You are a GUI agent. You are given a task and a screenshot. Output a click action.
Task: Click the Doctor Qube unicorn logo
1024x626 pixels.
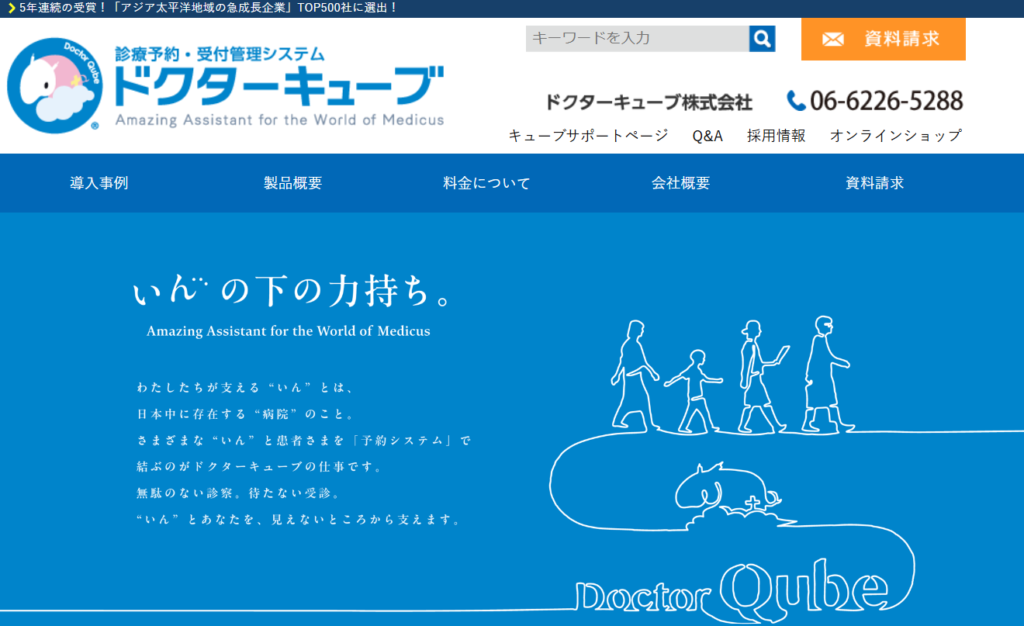point(55,86)
